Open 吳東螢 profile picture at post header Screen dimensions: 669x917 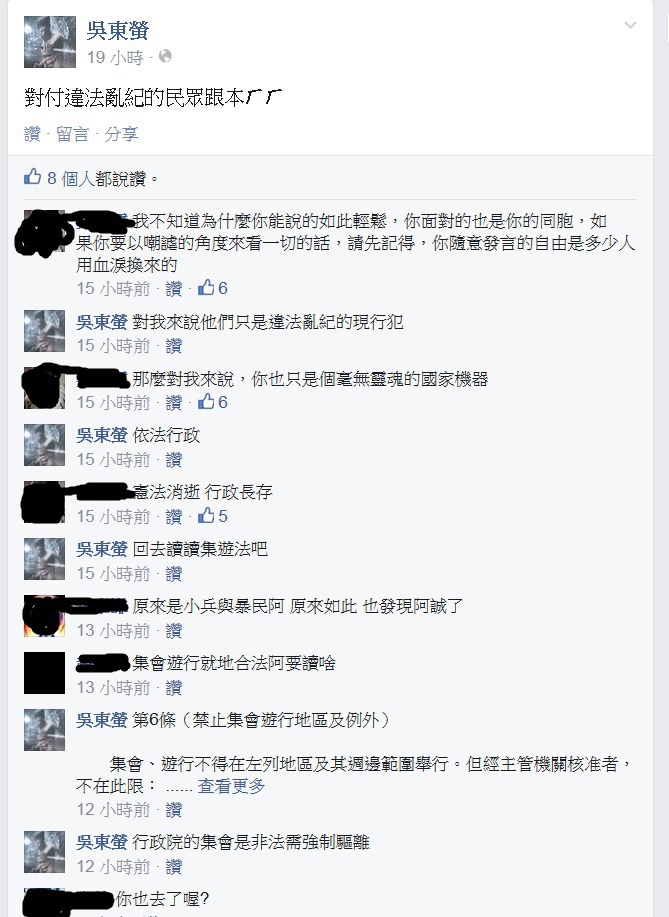click(50, 42)
